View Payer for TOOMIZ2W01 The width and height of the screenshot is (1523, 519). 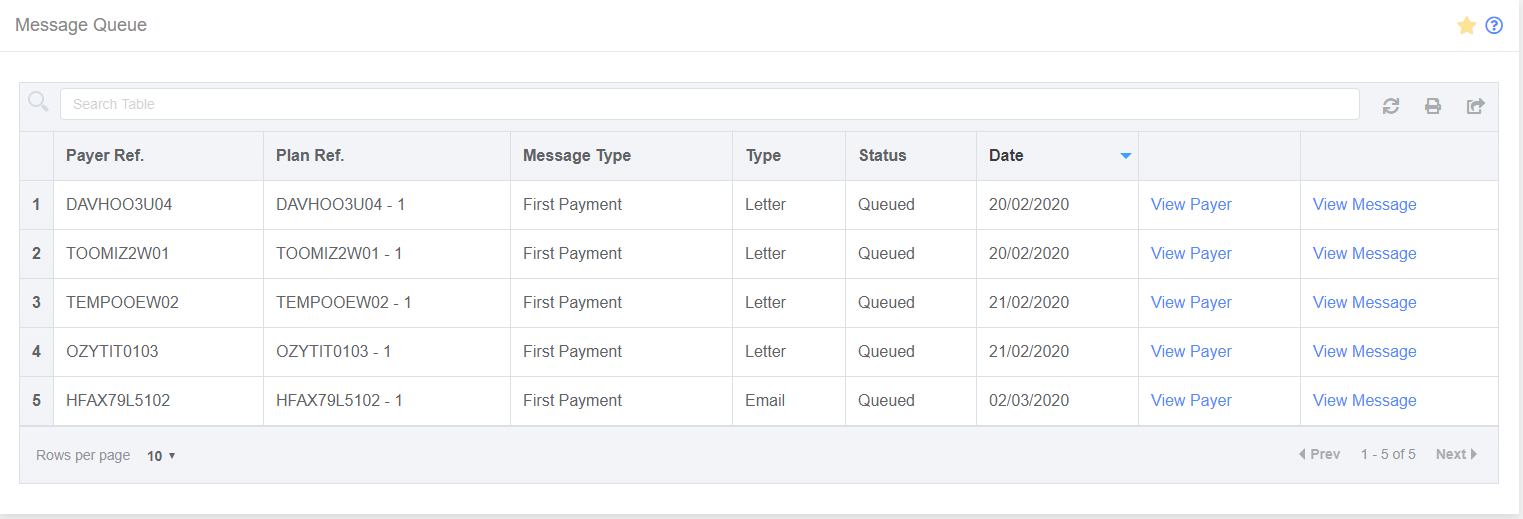click(1191, 253)
